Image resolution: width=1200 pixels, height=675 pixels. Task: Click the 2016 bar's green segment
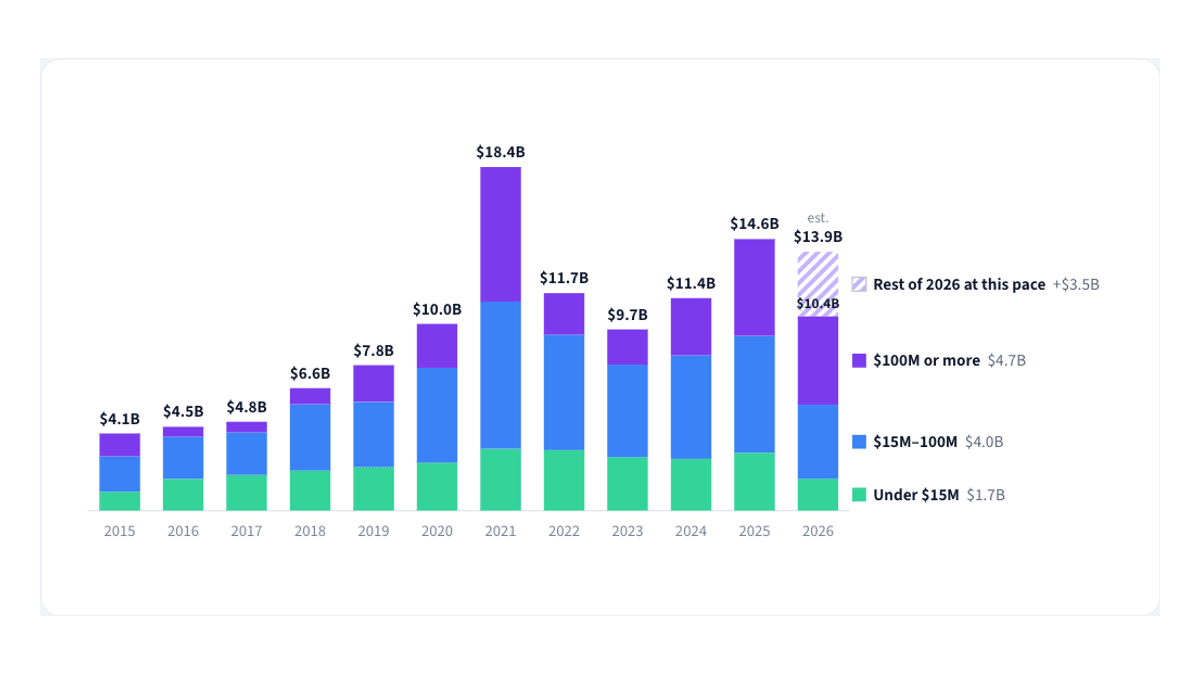[x=183, y=494]
